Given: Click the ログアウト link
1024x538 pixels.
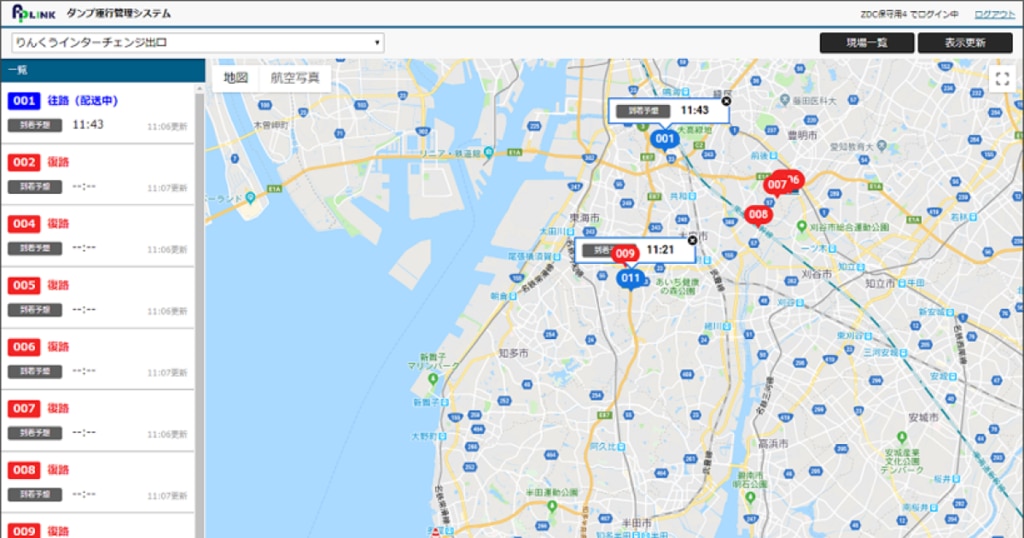Looking at the screenshot, I should 995,14.
